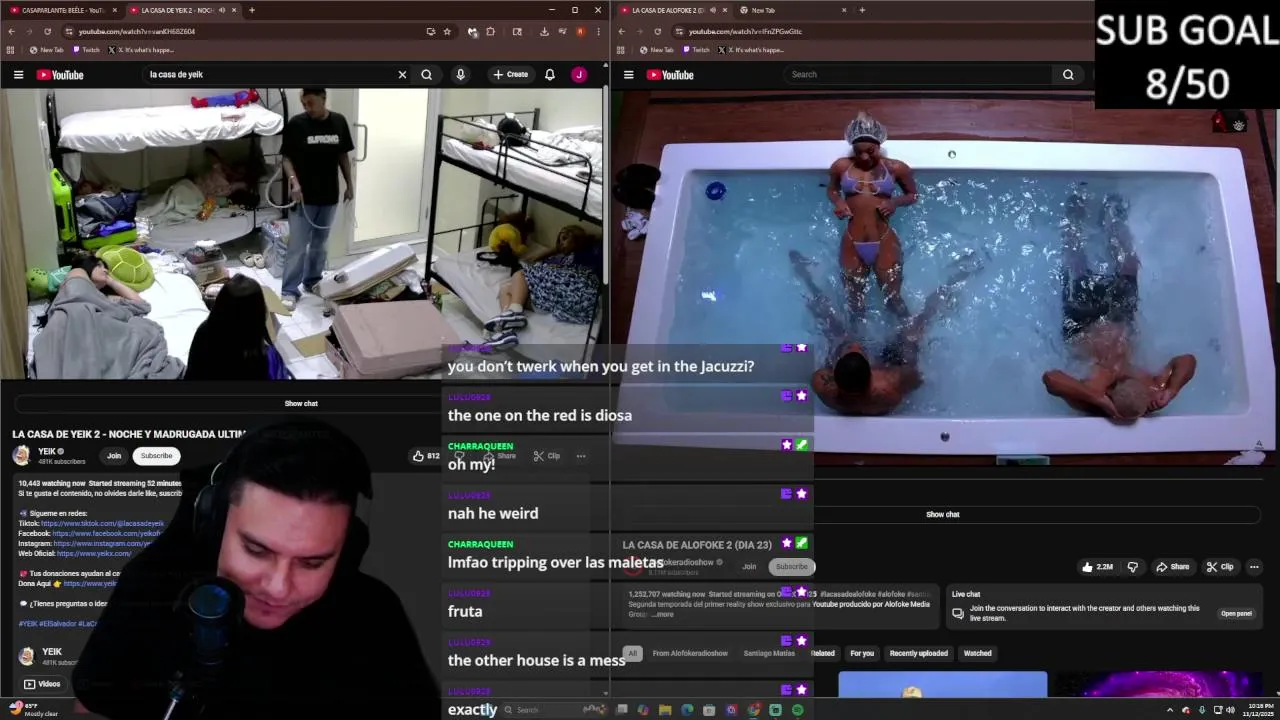Select the 'Recently uploaded' filter chip
This screenshot has width=1280, height=720.
point(919,653)
